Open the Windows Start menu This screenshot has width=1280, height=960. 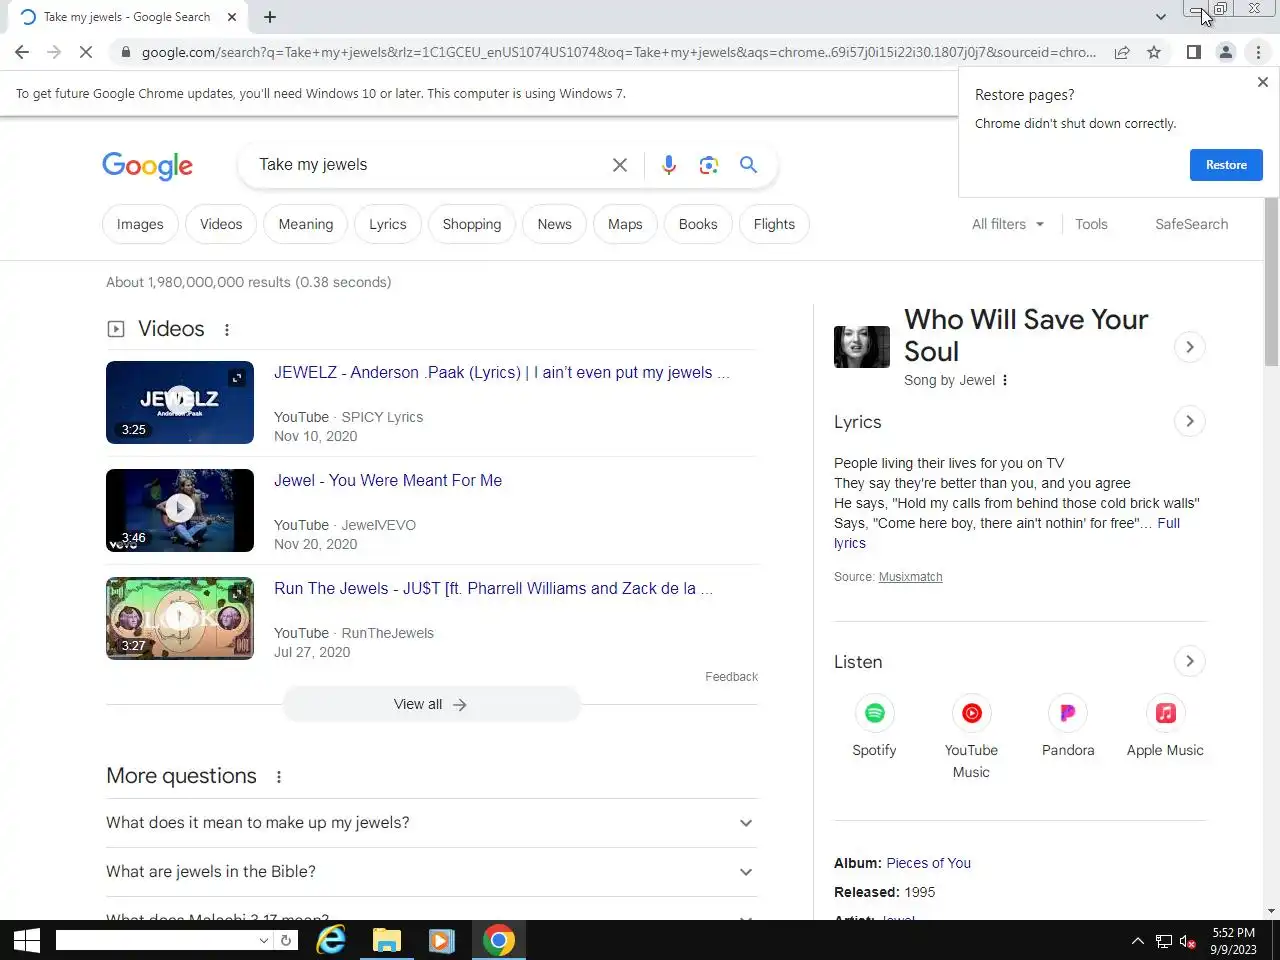click(x=26, y=940)
